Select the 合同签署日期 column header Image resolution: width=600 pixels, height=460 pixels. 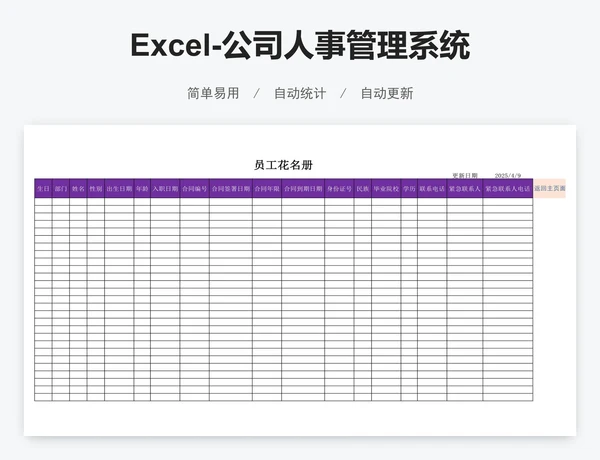(x=231, y=188)
